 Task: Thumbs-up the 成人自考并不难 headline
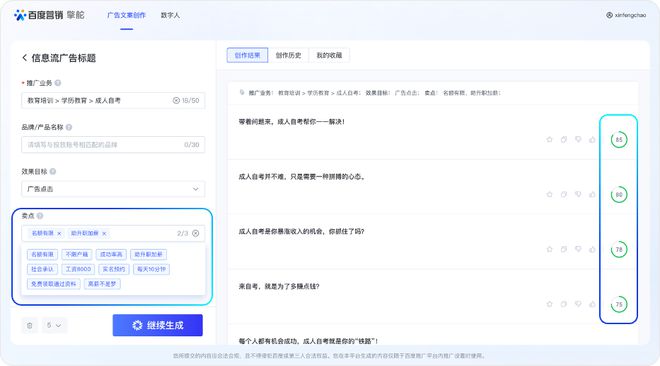[x=592, y=194]
